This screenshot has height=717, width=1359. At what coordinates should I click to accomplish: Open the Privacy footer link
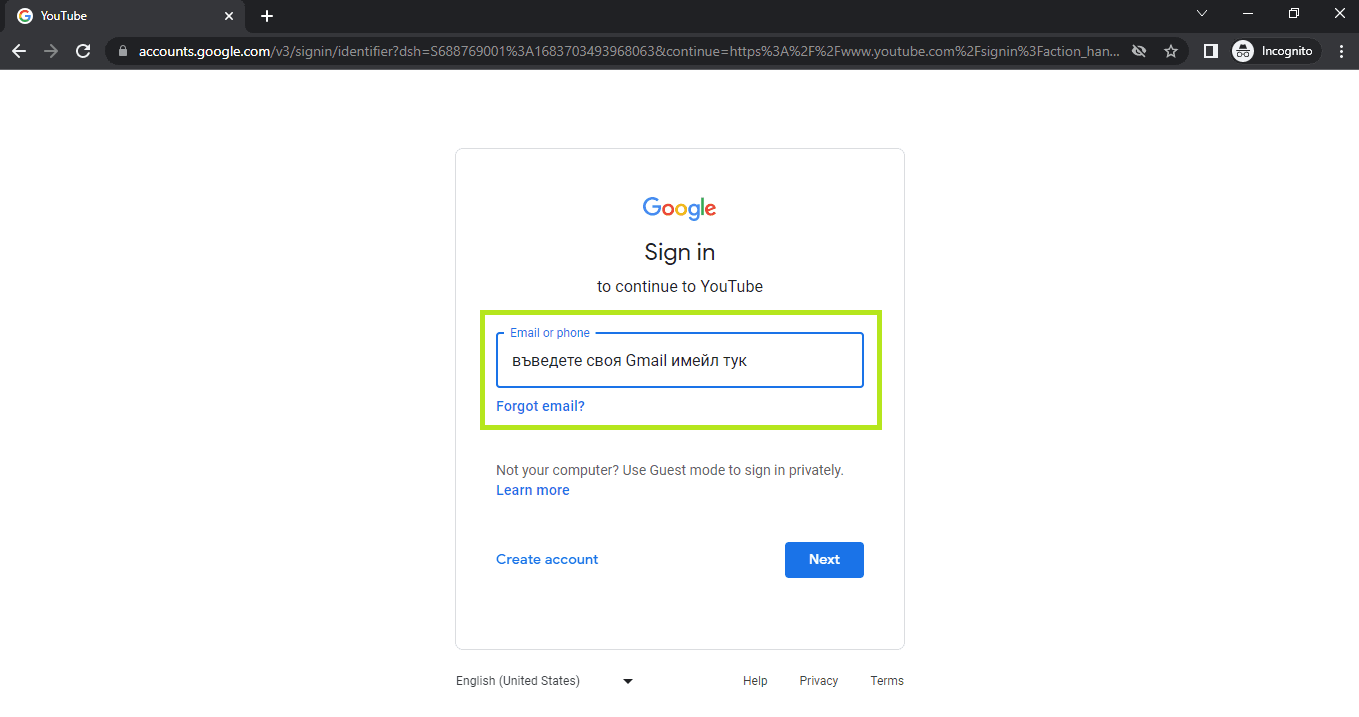click(x=818, y=681)
